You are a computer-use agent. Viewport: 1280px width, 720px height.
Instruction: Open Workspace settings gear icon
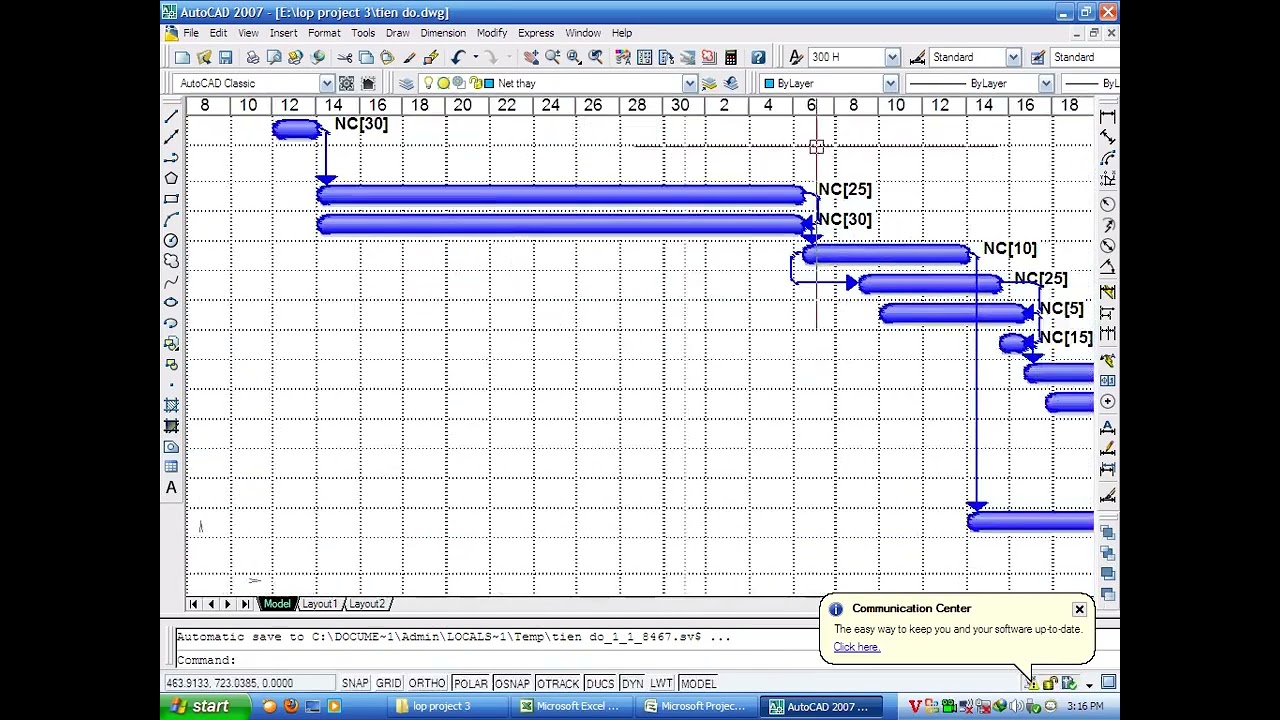[x=346, y=83]
